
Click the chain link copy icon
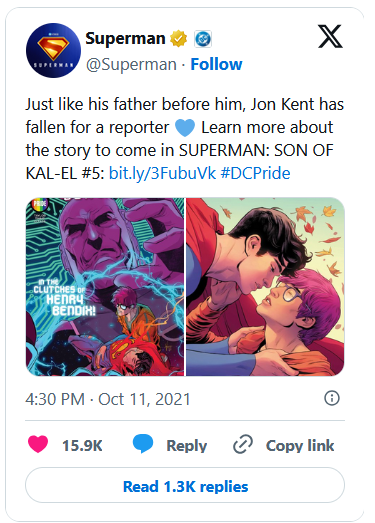[243, 444]
